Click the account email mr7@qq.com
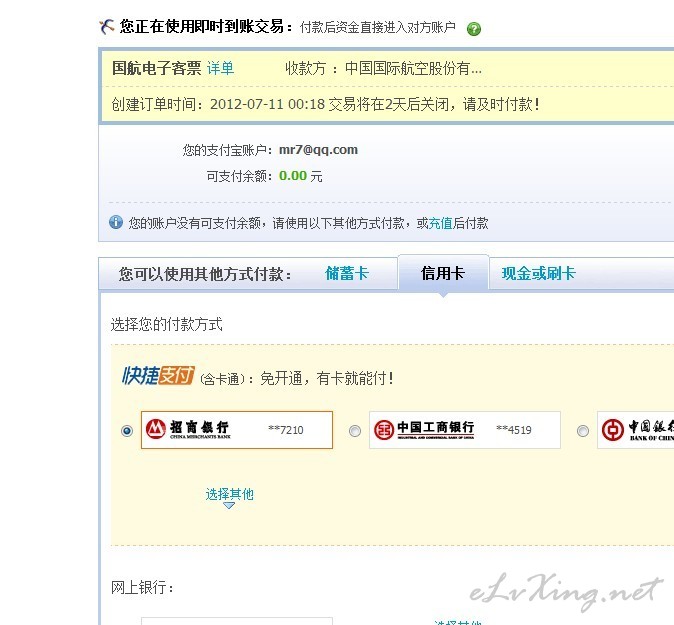 (x=318, y=150)
